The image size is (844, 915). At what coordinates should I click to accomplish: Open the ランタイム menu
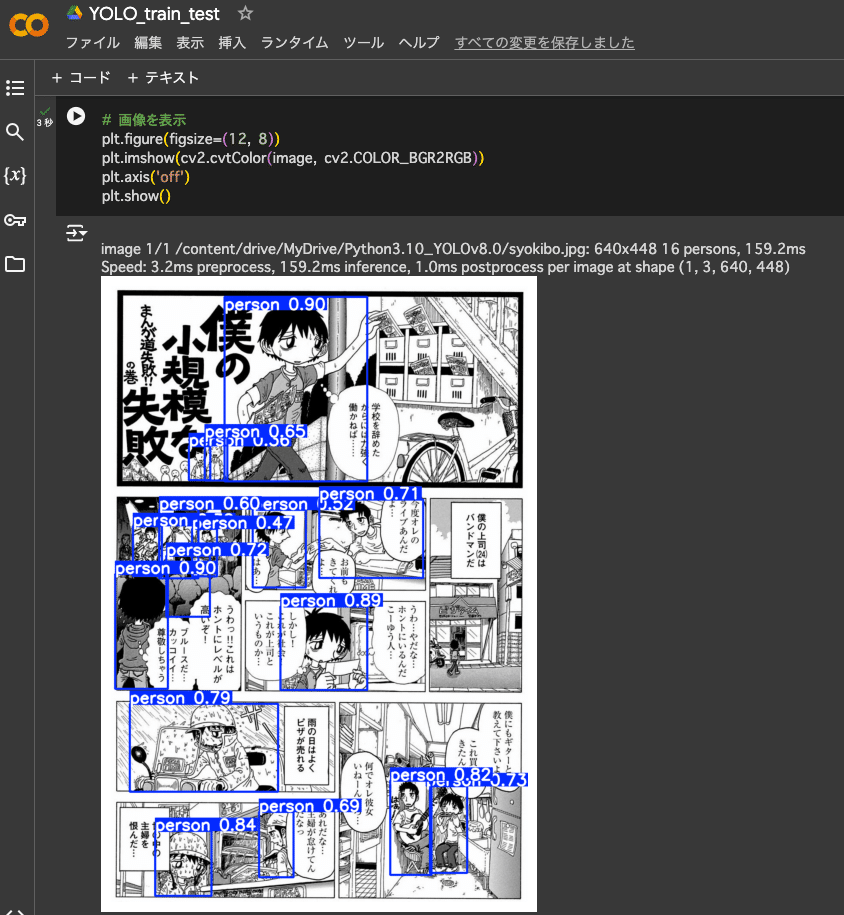[294, 43]
